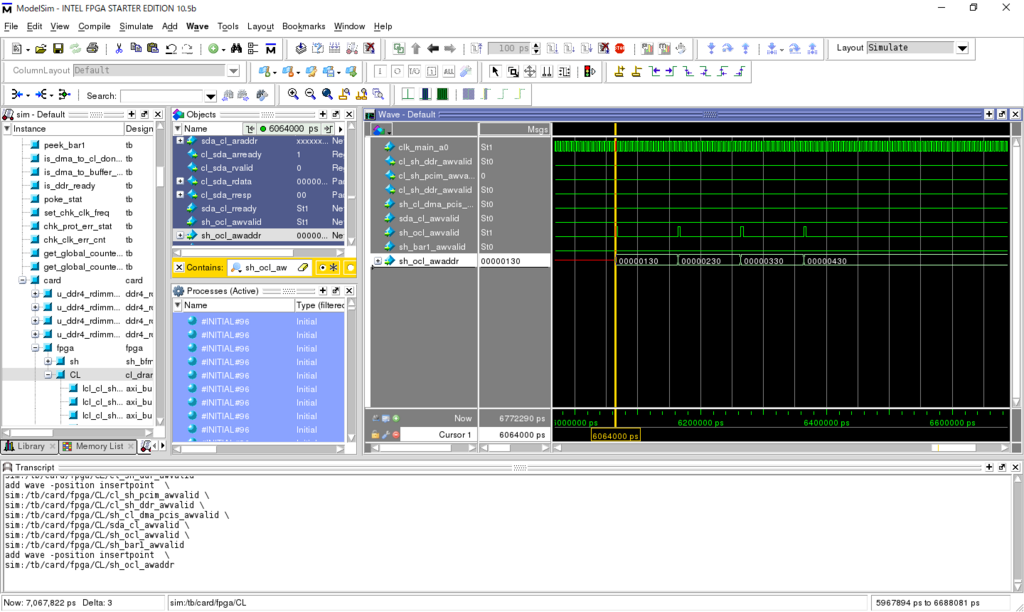The height and width of the screenshot is (612, 1024).
Task: Click the Wave horizontal scrollbar thumb
Action: [x=955, y=448]
